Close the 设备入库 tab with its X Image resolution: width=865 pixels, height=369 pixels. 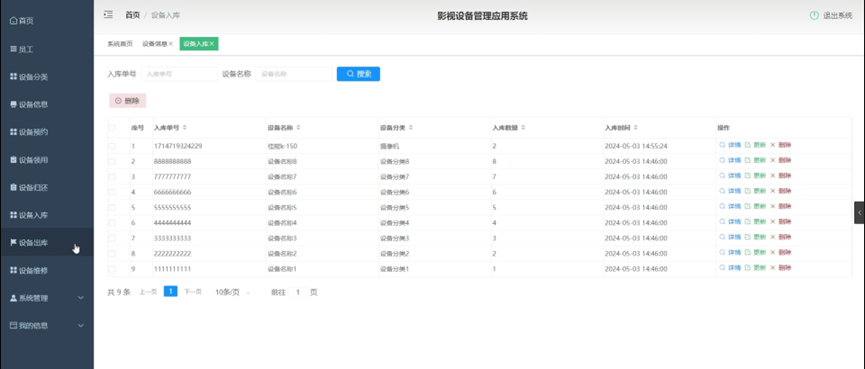[211, 44]
